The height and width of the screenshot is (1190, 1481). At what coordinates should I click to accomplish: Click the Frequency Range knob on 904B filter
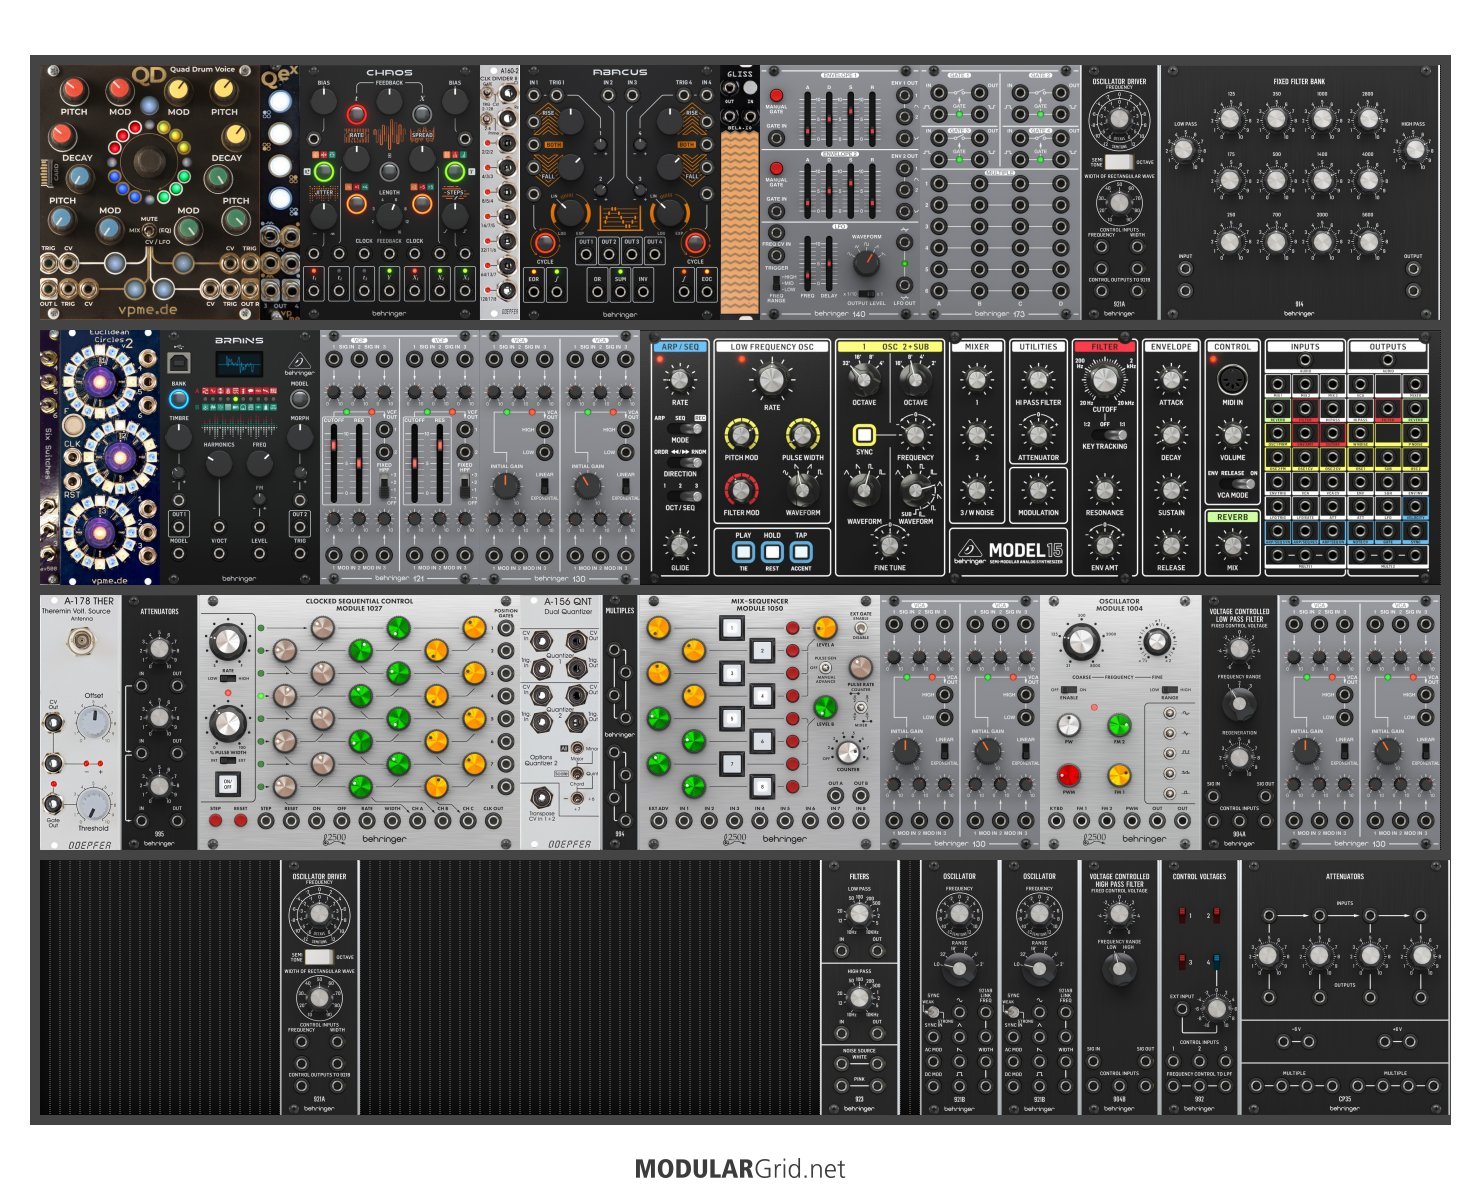click(x=1119, y=969)
